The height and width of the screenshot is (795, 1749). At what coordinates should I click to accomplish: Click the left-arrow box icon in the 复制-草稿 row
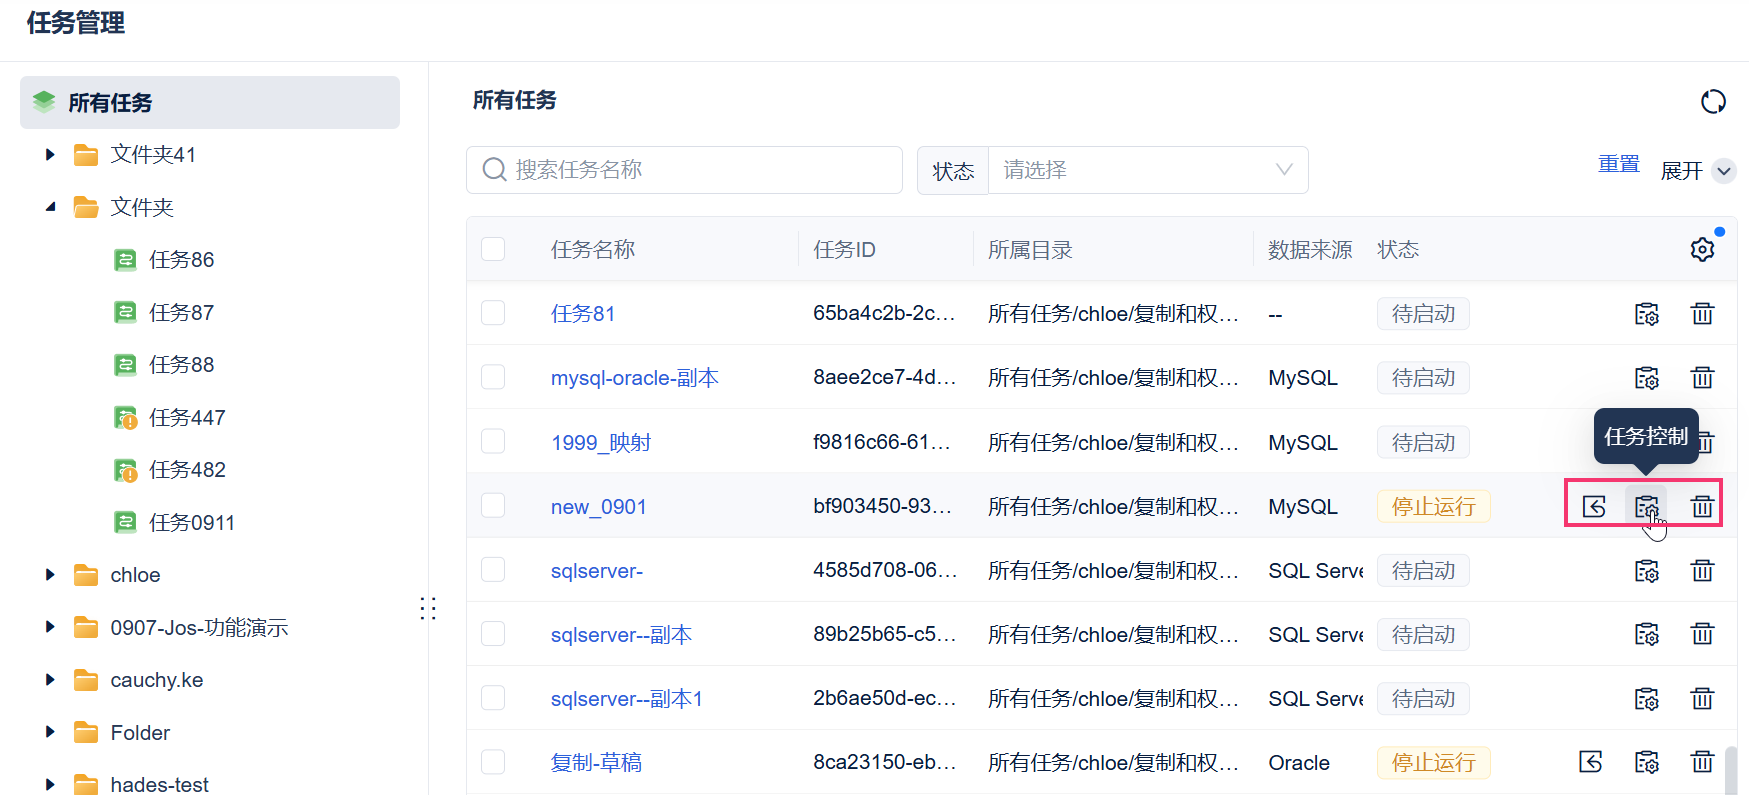point(1591,763)
